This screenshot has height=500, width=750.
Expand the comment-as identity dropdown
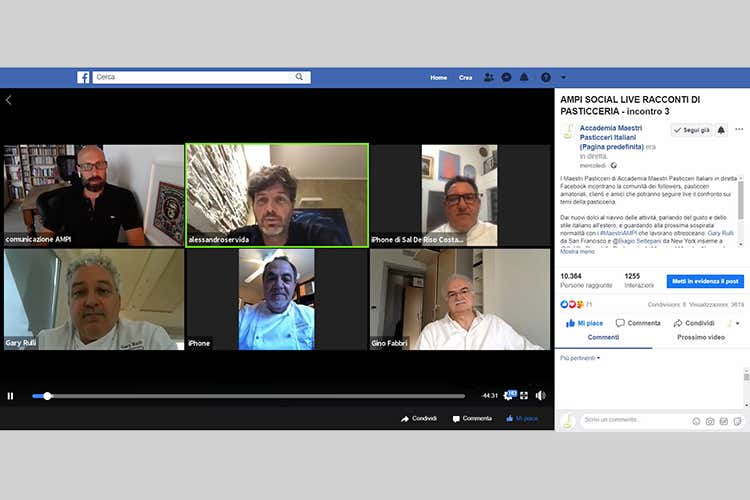[733, 323]
